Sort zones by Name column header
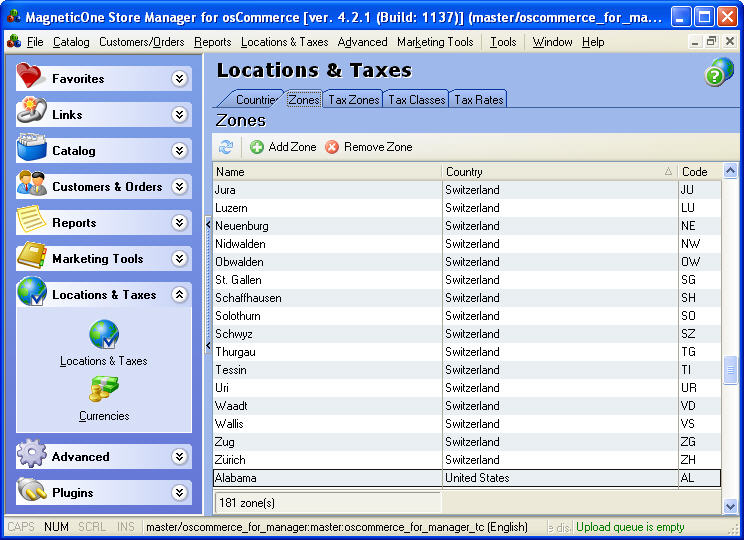This screenshot has width=744, height=540. tap(327, 172)
